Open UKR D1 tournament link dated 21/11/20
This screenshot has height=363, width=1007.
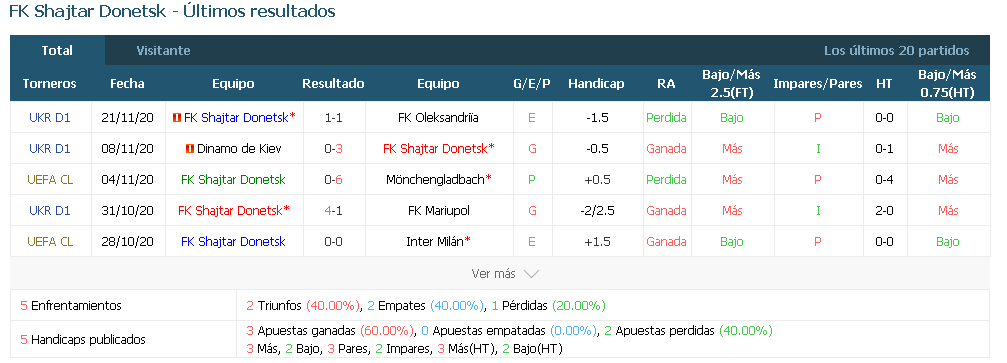click(50, 118)
